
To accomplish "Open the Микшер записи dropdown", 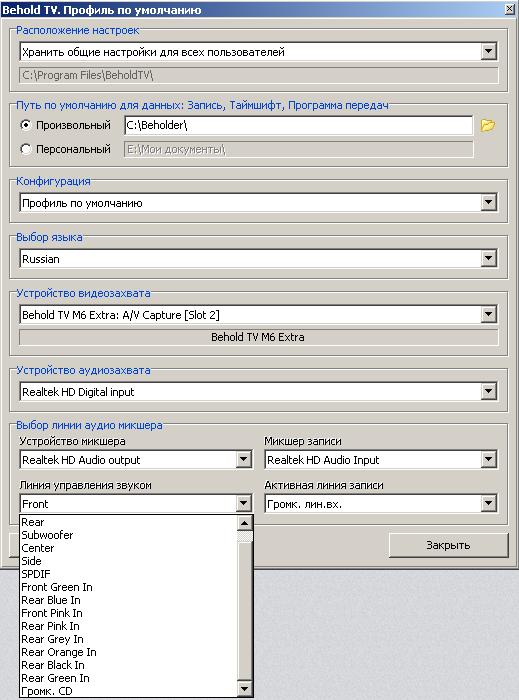I will pos(489,460).
